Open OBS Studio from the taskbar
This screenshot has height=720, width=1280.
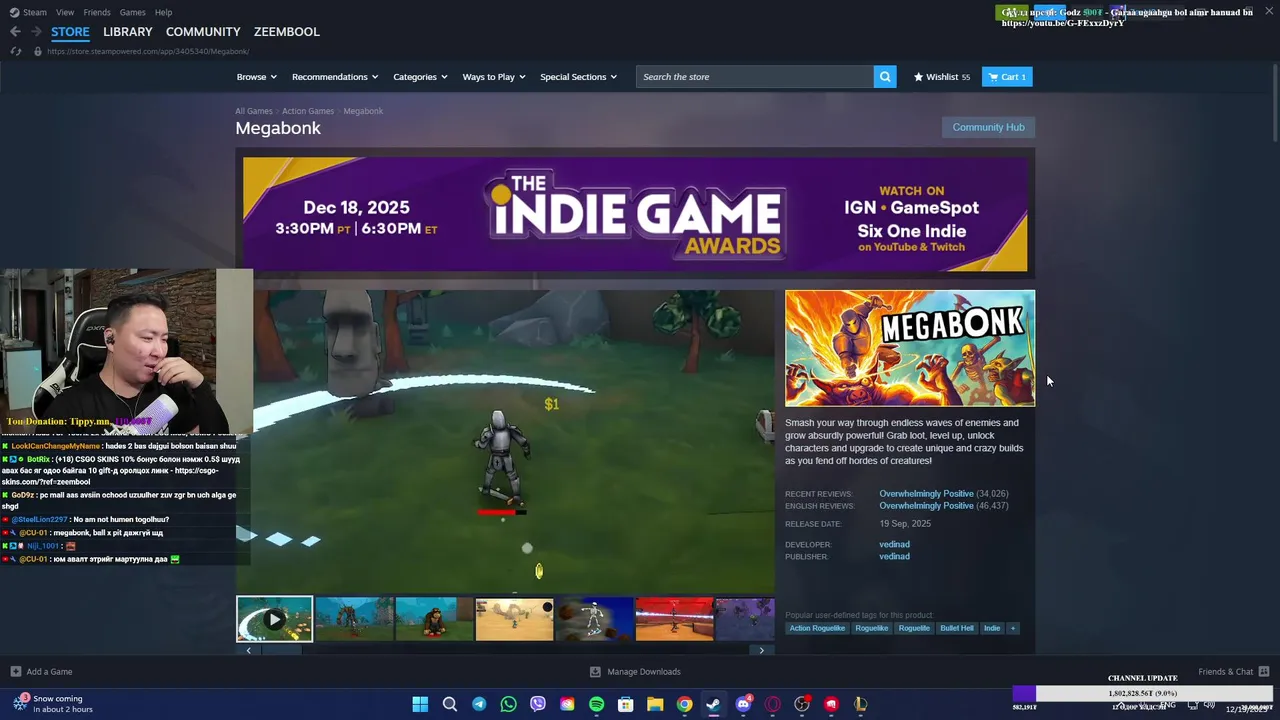click(x=801, y=704)
